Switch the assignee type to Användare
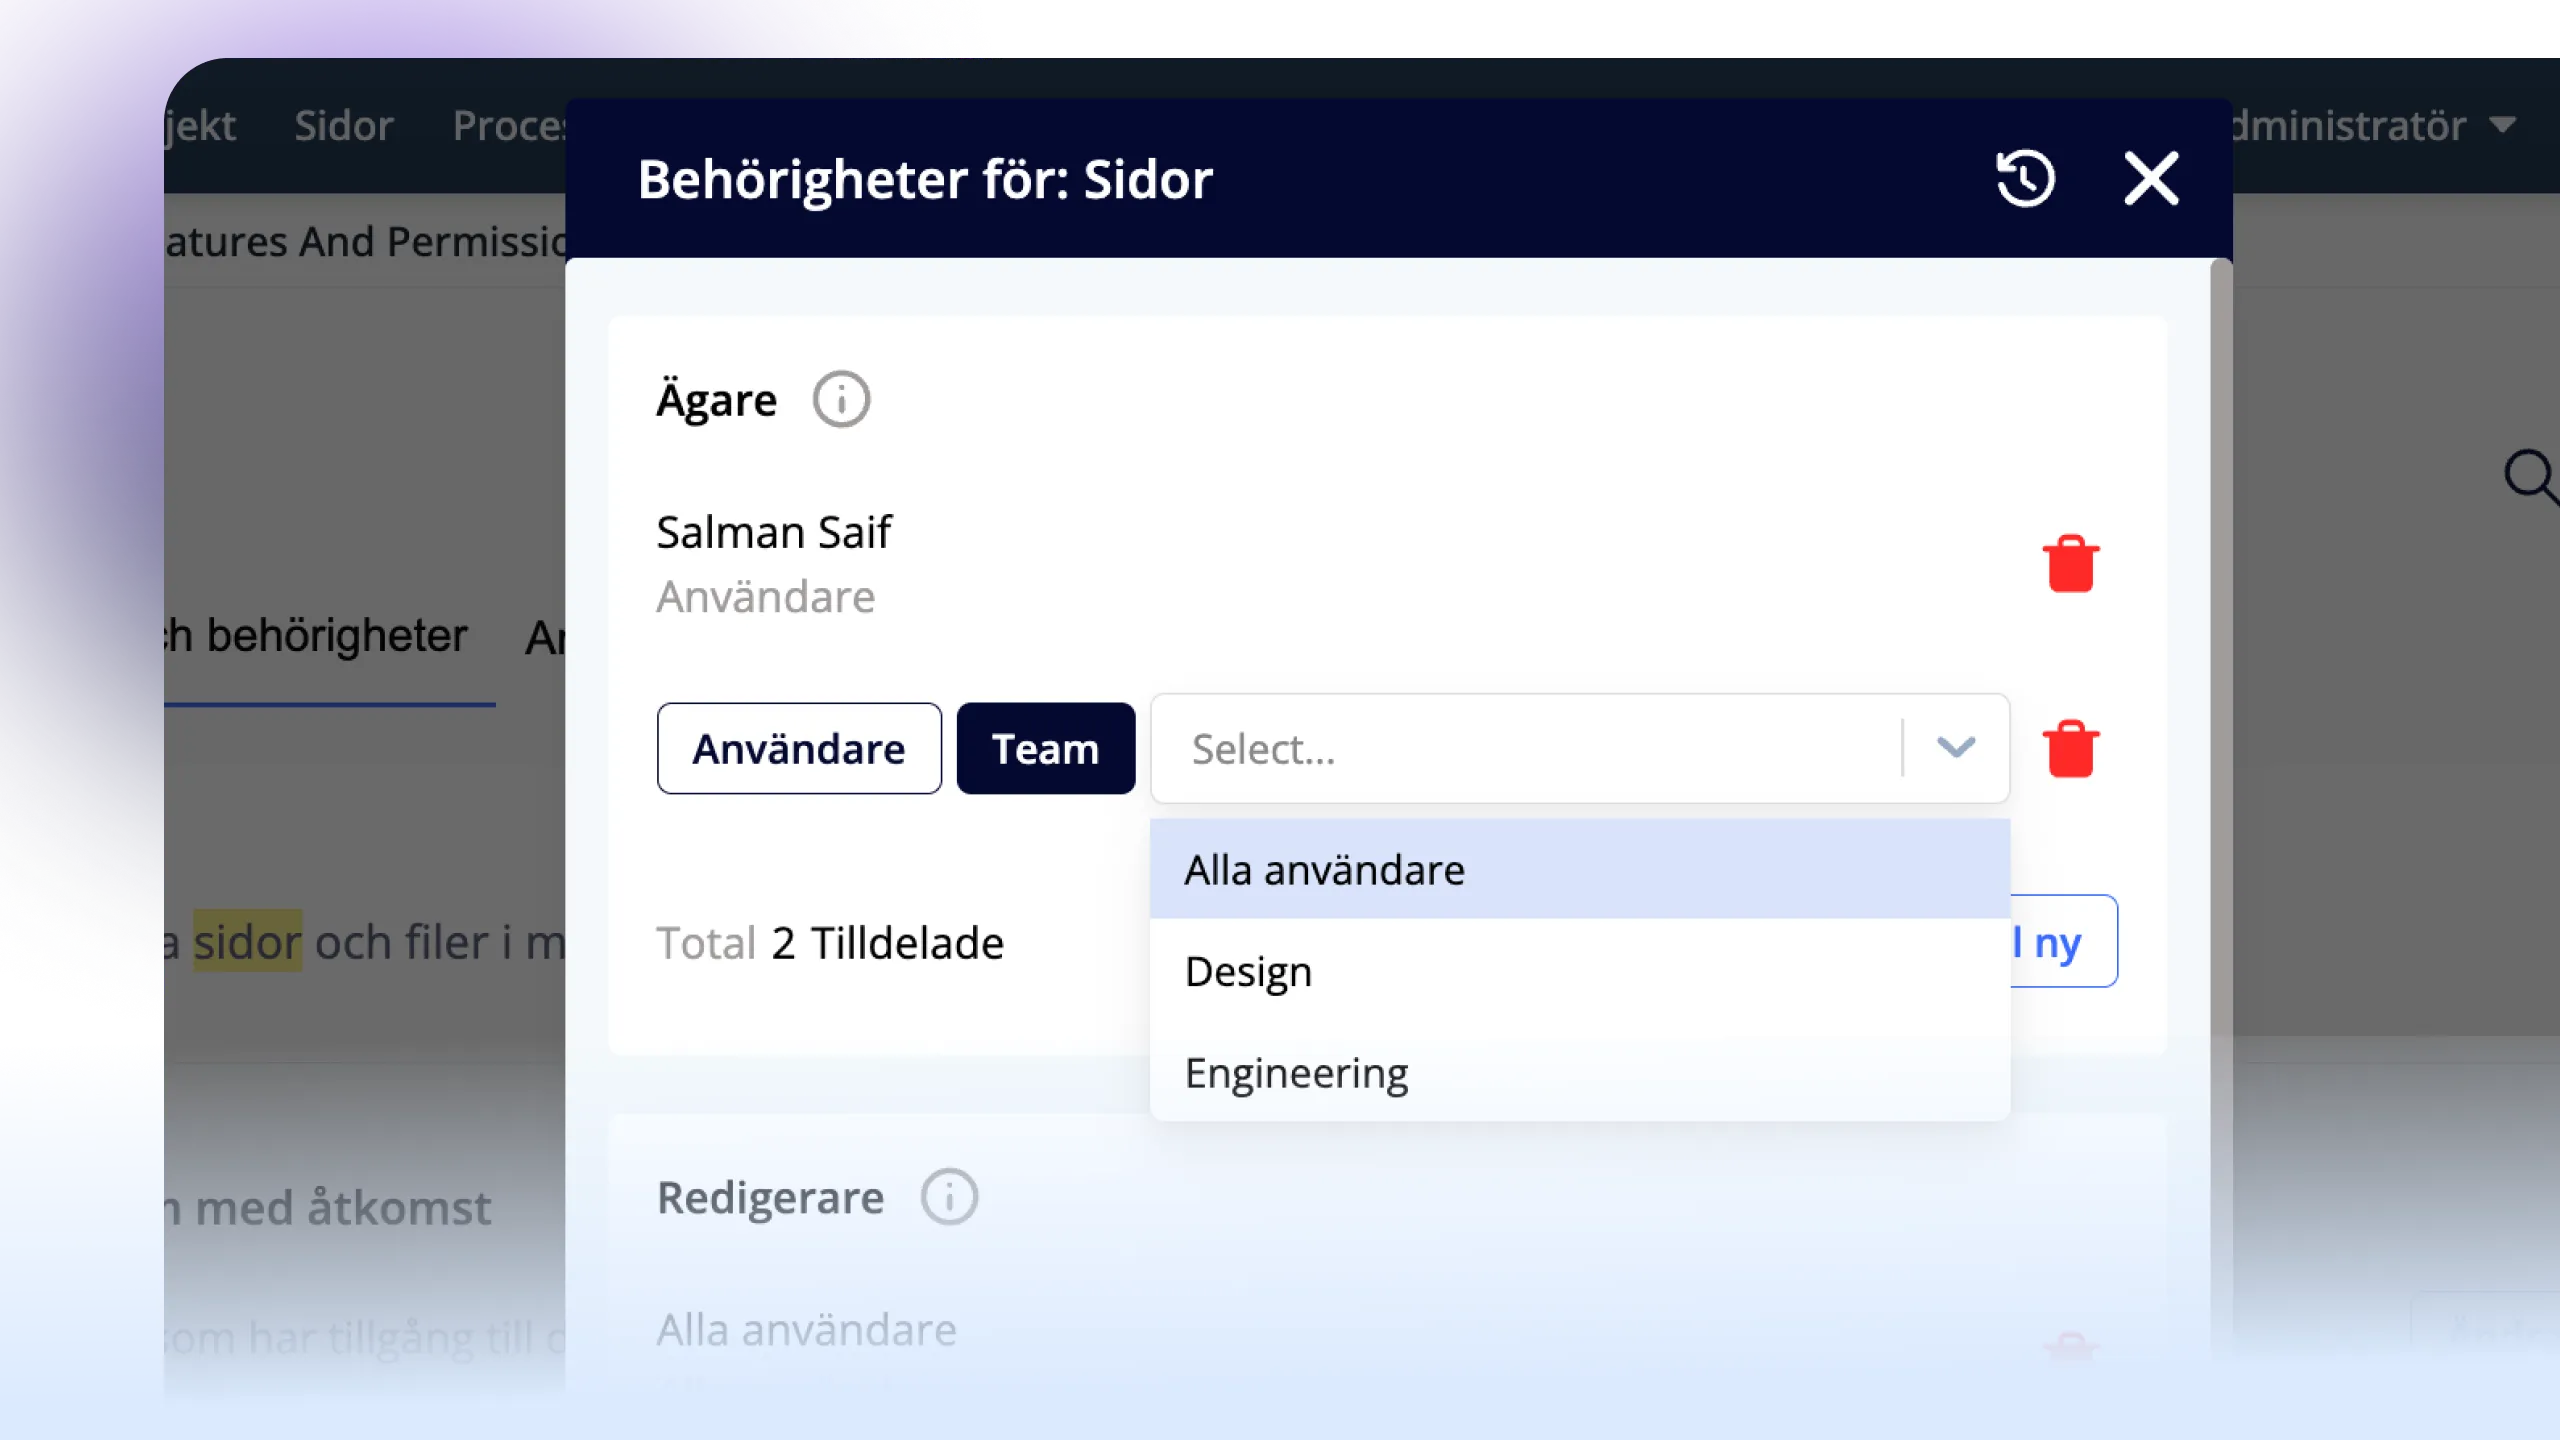The image size is (2560, 1440). 799,748
